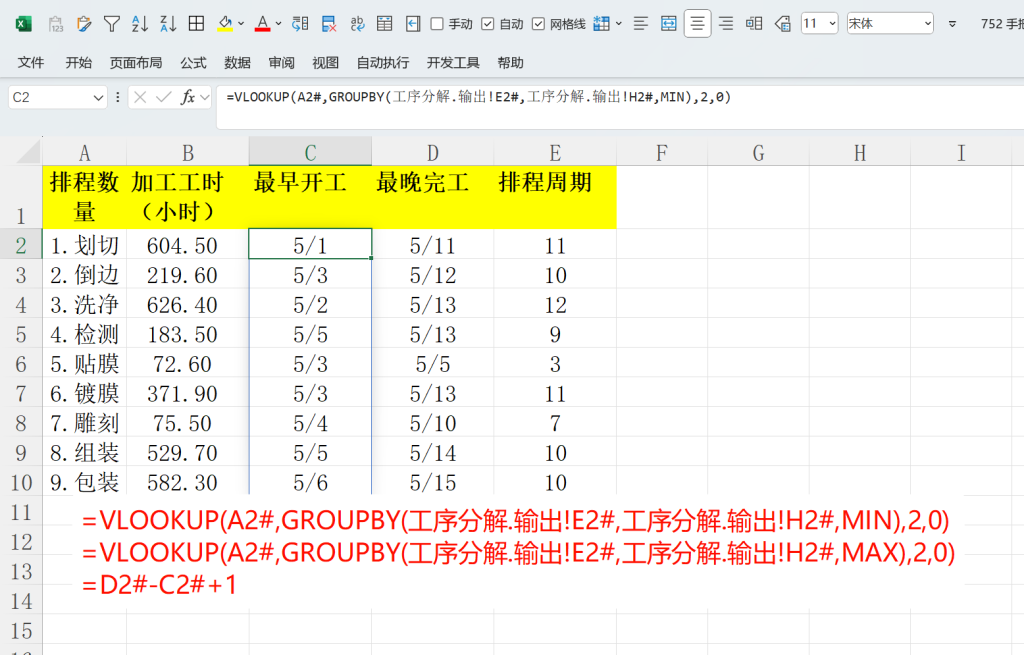Select cell with date 5/15
The width and height of the screenshot is (1024, 655).
coord(433,482)
